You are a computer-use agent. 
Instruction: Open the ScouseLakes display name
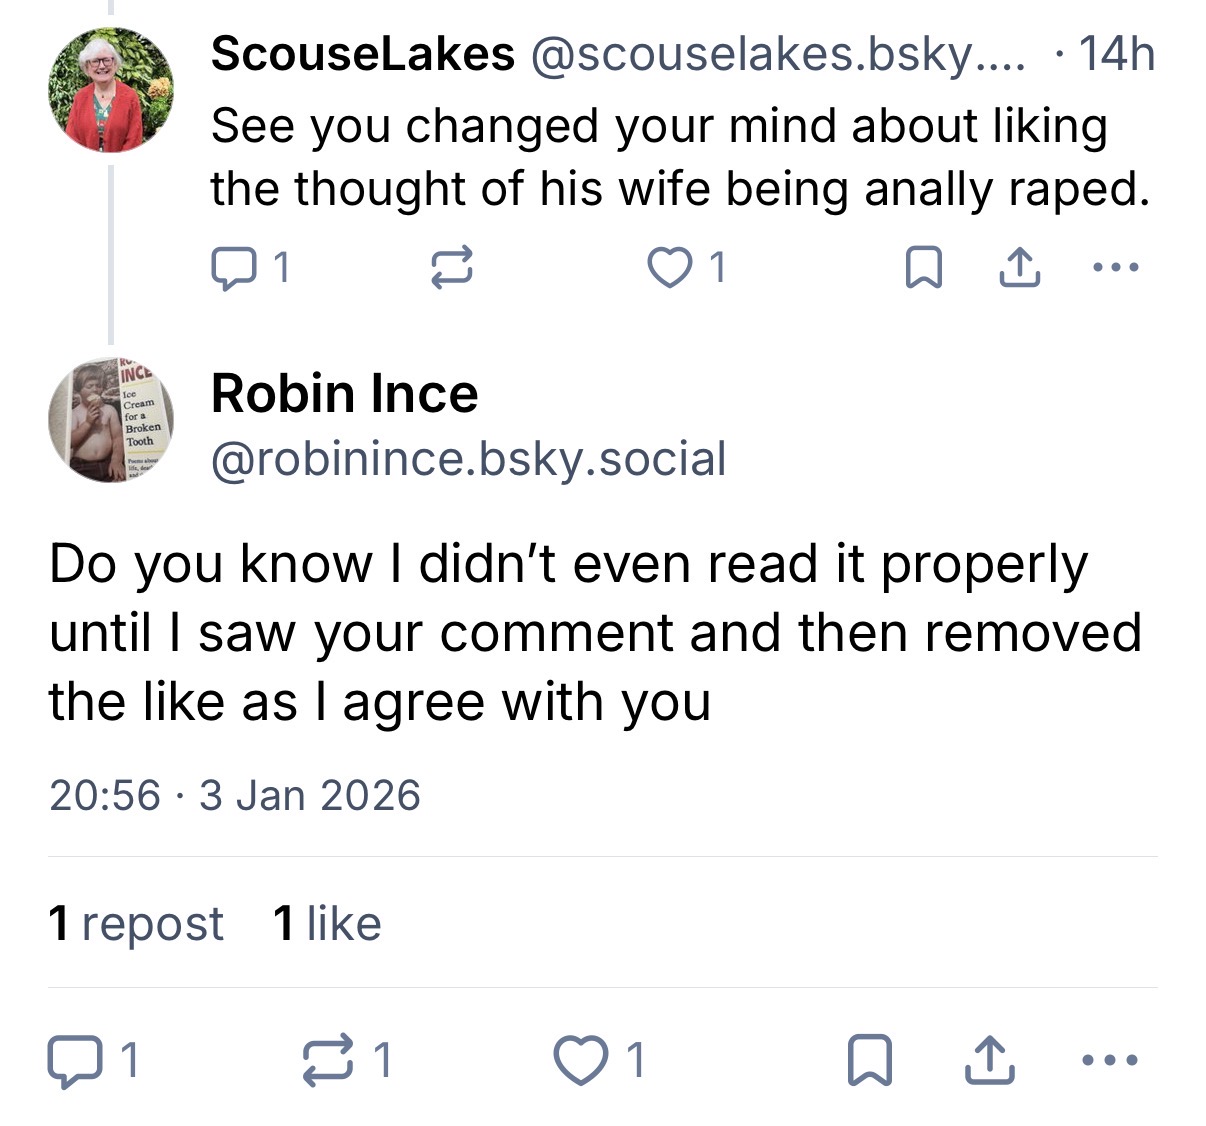click(362, 54)
